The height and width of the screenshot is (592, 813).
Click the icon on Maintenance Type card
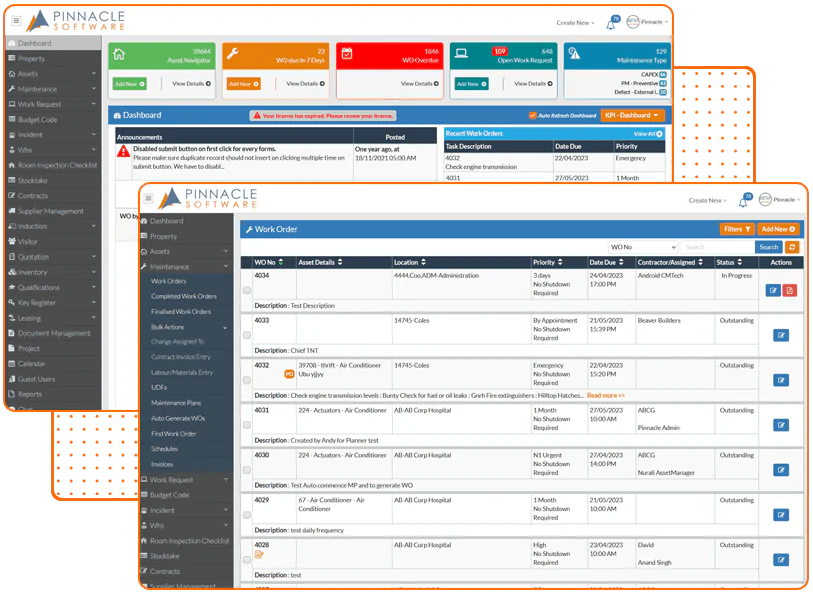coord(574,53)
